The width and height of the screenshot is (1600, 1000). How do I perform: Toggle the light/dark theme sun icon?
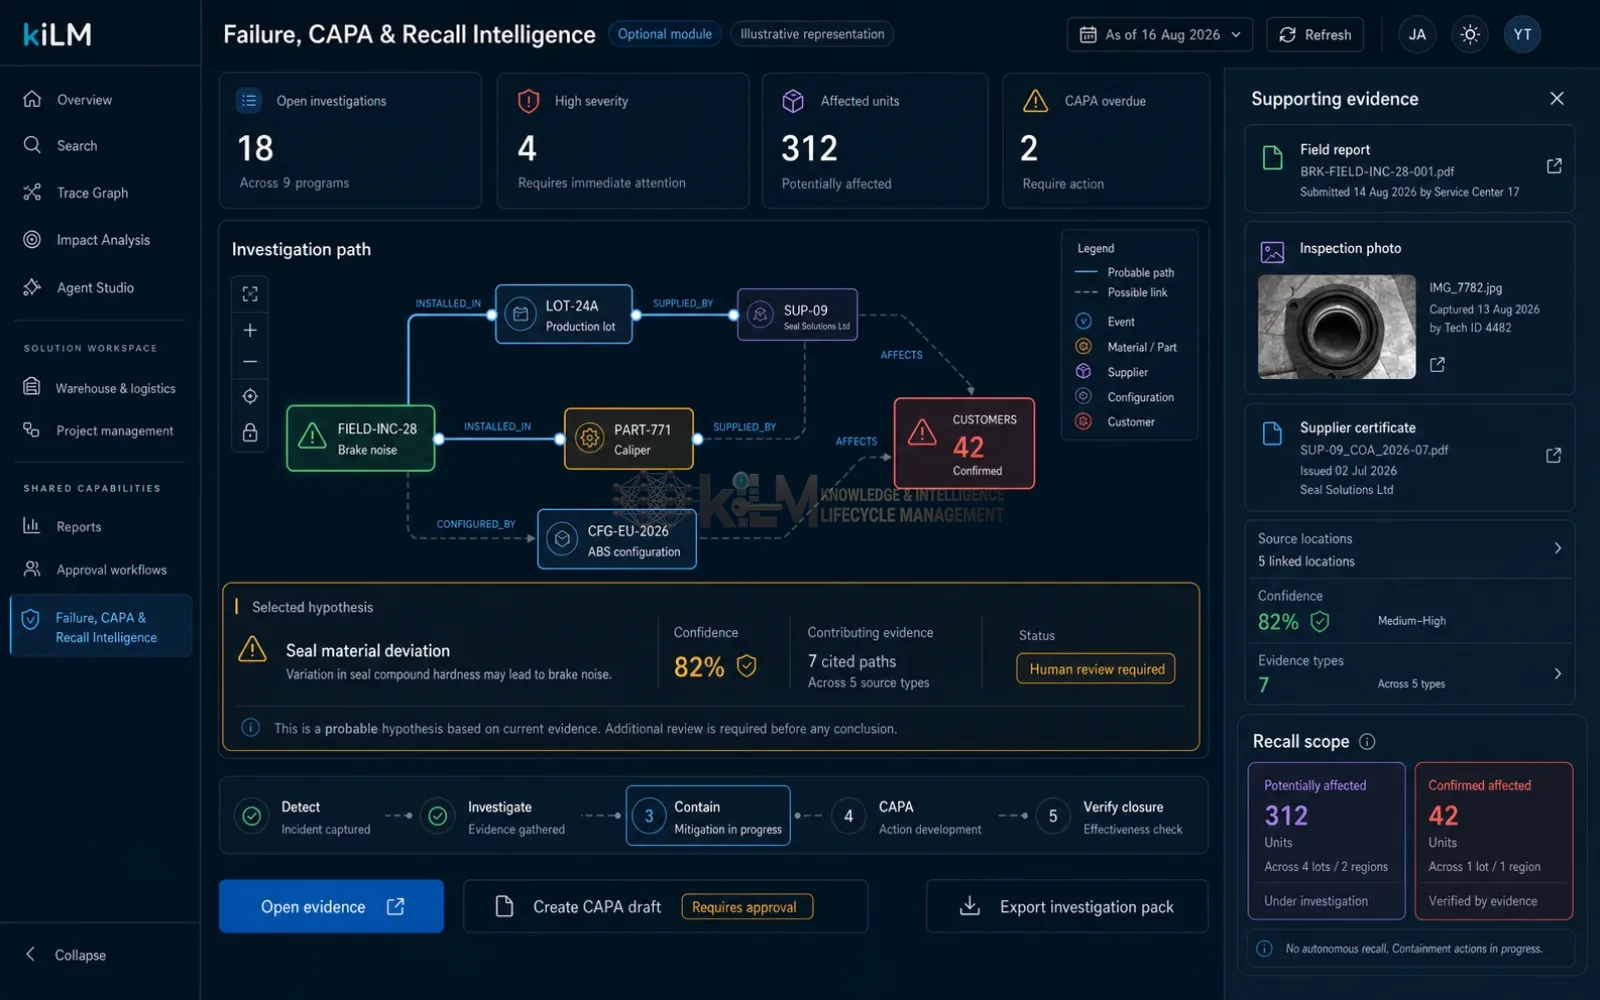tap(1470, 34)
